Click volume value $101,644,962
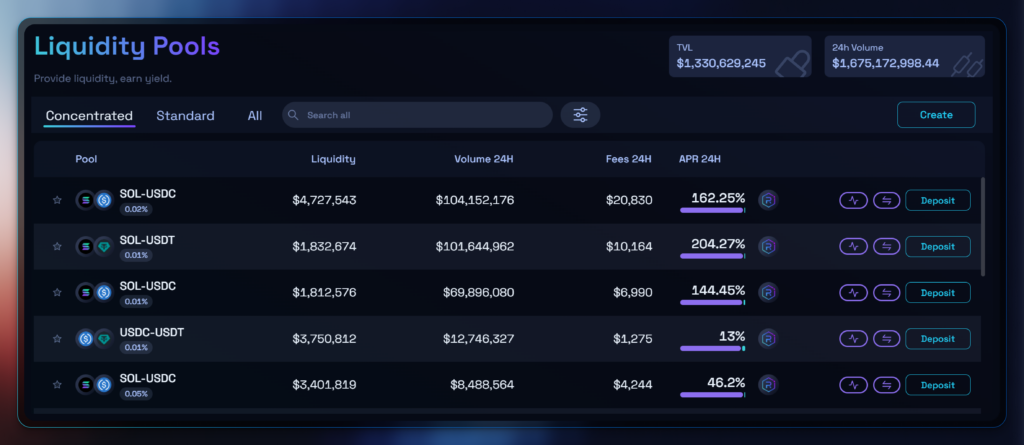This screenshot has height=445, width=1024. (x=475, y=246)
